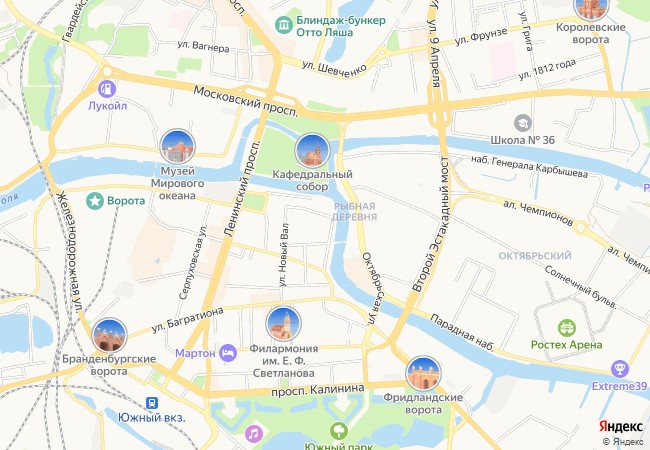The height and width of the screenshot is (450, 650).
Task: Select the Cathedral photo marker
Action: click(313, 151)
